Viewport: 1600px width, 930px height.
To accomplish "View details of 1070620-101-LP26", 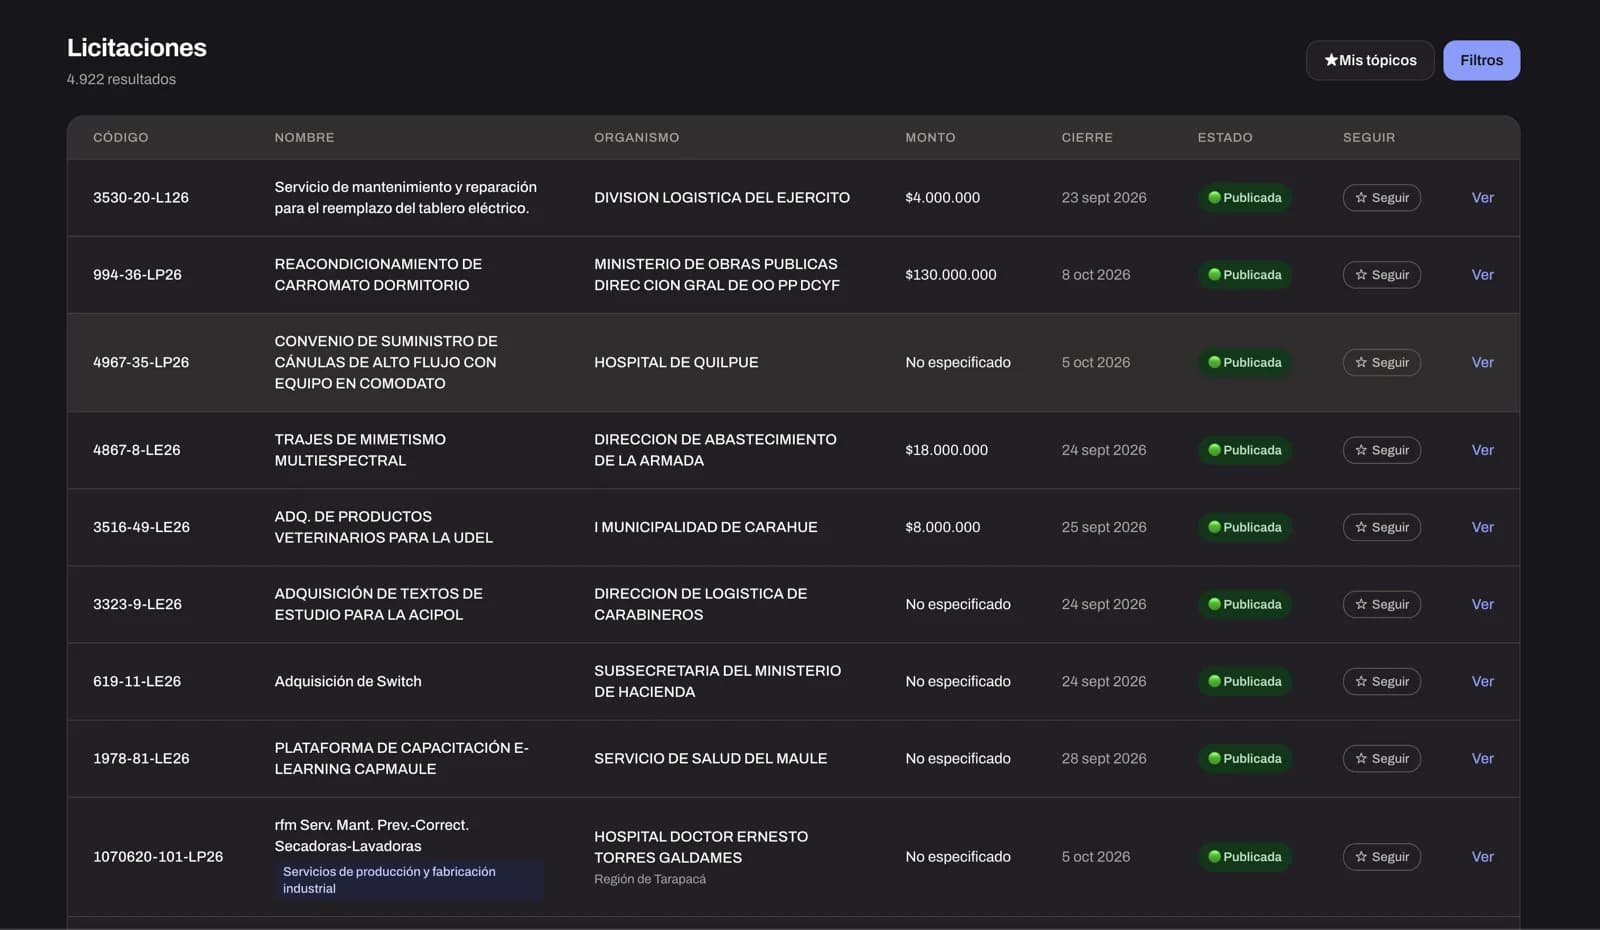I will click(1482, 857).
